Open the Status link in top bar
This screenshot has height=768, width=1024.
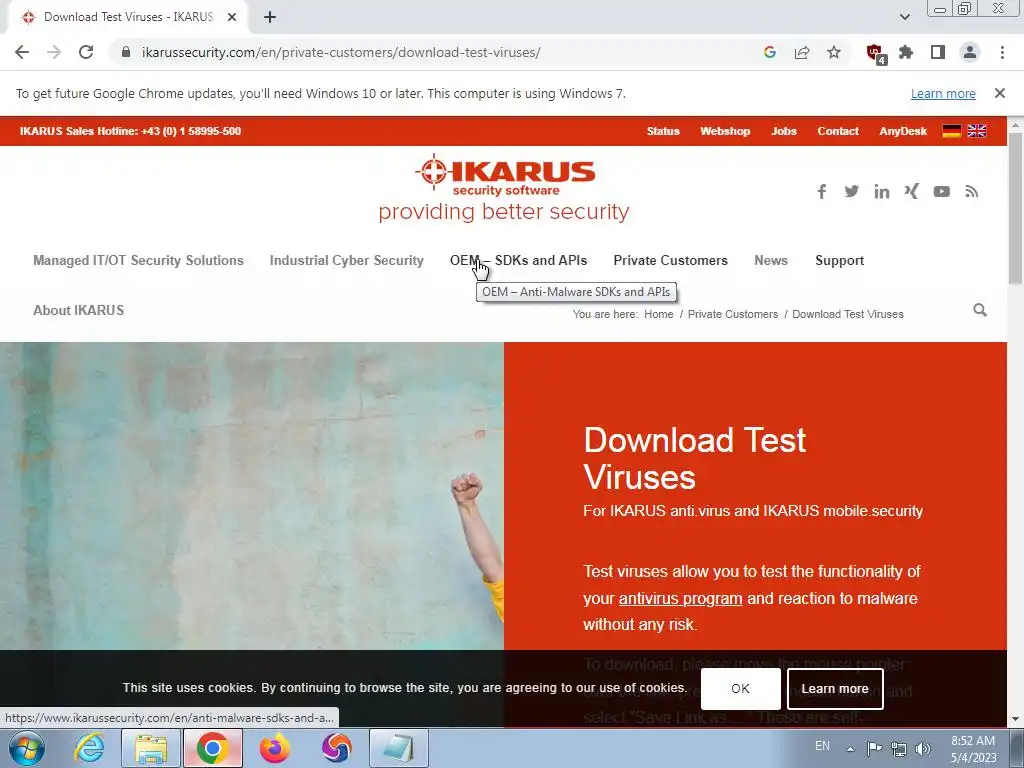pyautogui.click(x=663, y=131)
